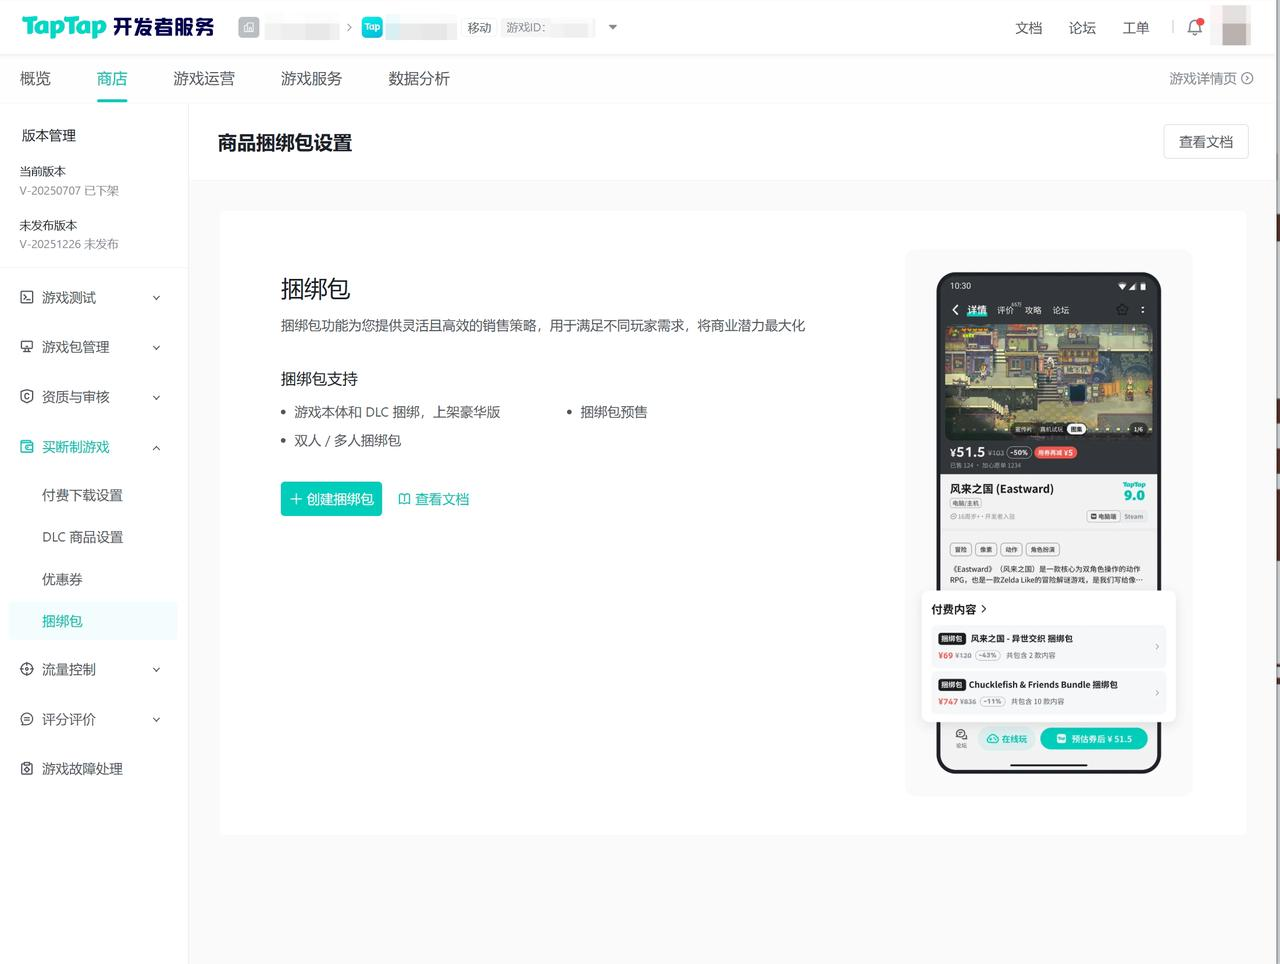Open the 查看文档 link beside create button
Viewport: 1280px width, 964px height.
point(434,499)
